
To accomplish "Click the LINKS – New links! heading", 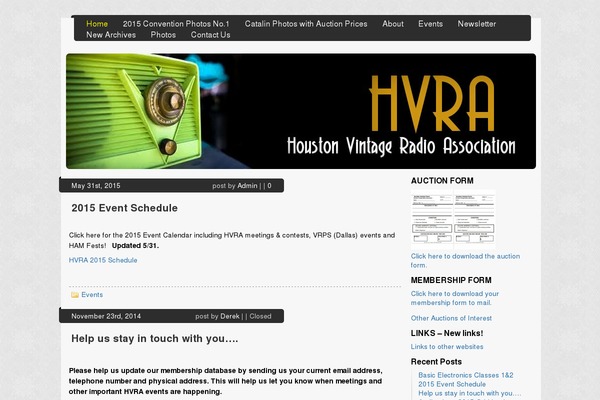I will [447, 333].
